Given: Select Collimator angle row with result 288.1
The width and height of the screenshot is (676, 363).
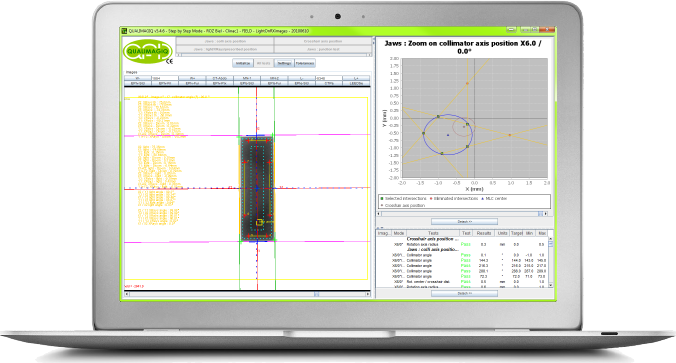Looking at the screenshot, I should [x=462, y=271].
